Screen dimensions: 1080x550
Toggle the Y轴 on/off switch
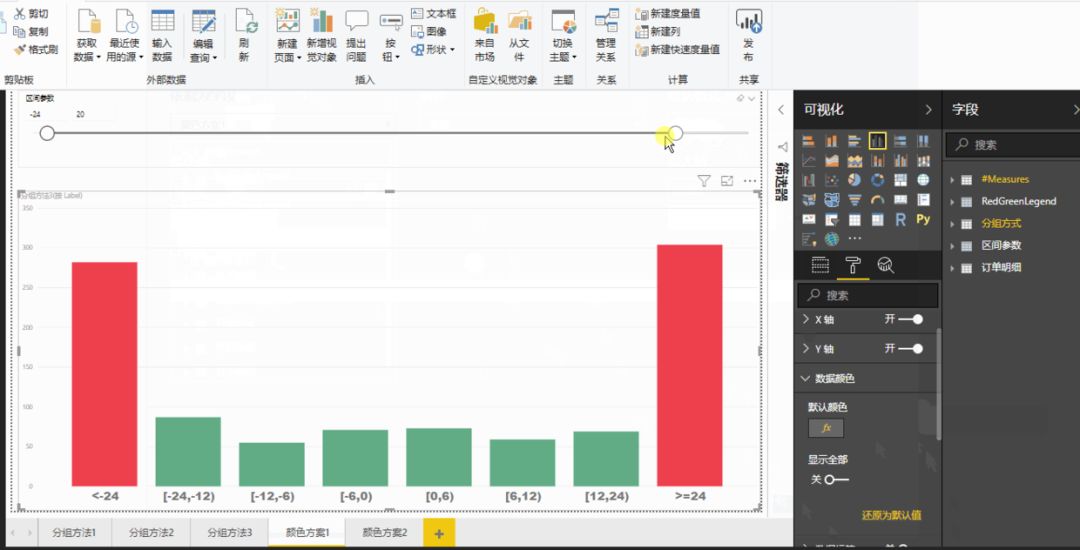tap(911, 349)
